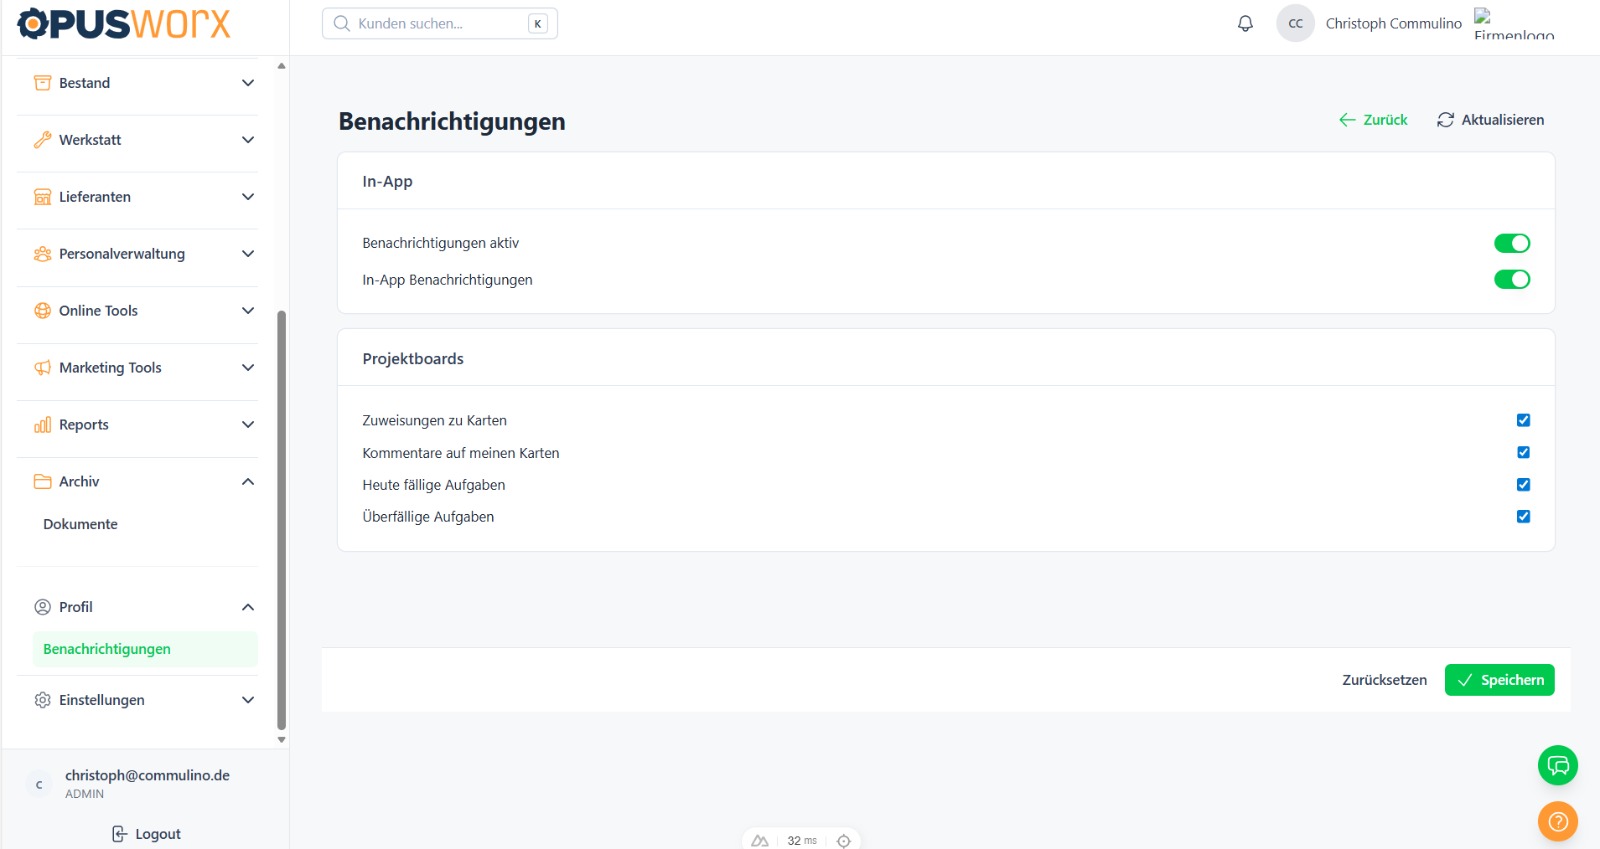
Task: Click the Reports bar chart icon
Action: coord(42,425)
